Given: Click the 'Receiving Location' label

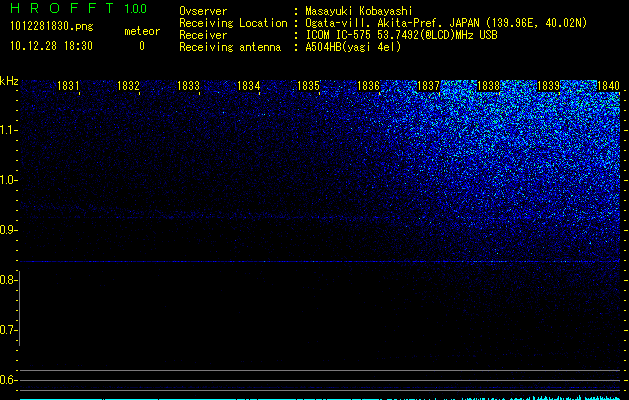Looking at the screenshot, I should tap(233, 23).
